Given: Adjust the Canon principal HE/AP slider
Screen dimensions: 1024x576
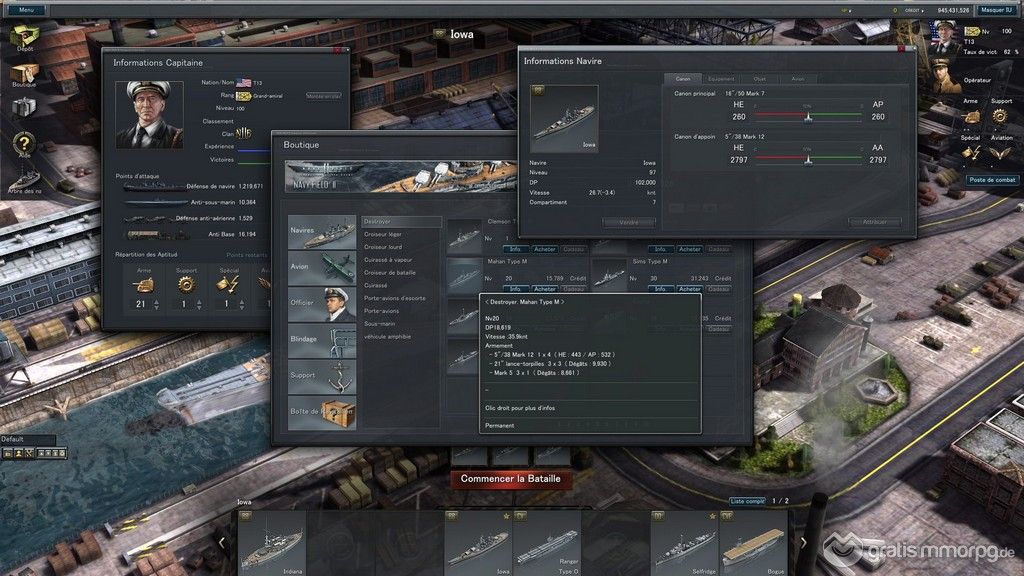Looking at the screenshot, I should [808, 117].
